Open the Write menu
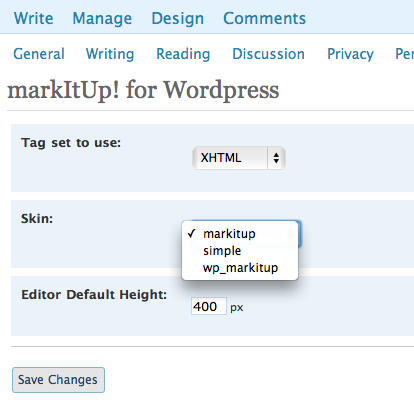The image size is (414, 409). tap(34, 18)
